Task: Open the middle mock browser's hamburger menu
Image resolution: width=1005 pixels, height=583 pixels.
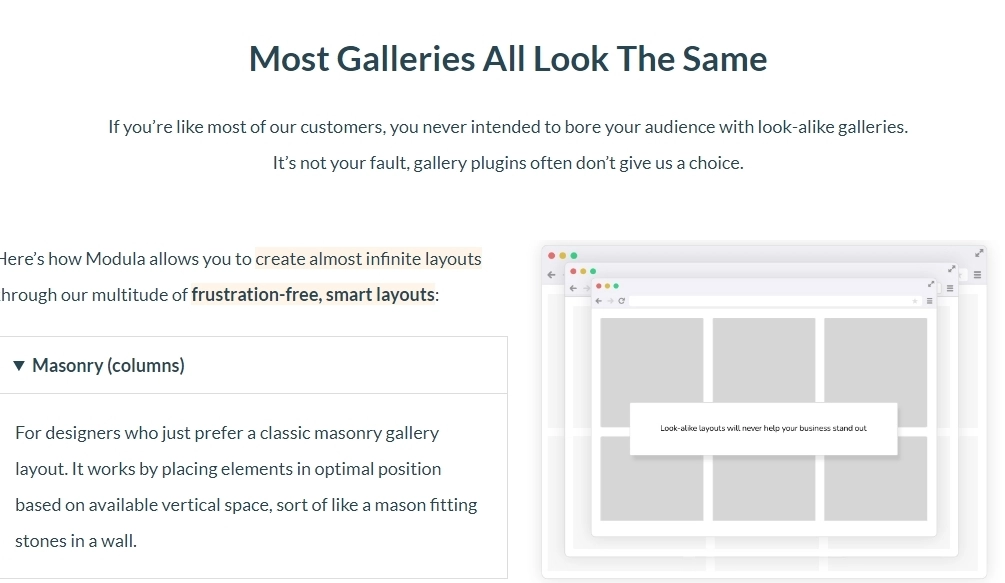Action: click(x=950, y=288)
